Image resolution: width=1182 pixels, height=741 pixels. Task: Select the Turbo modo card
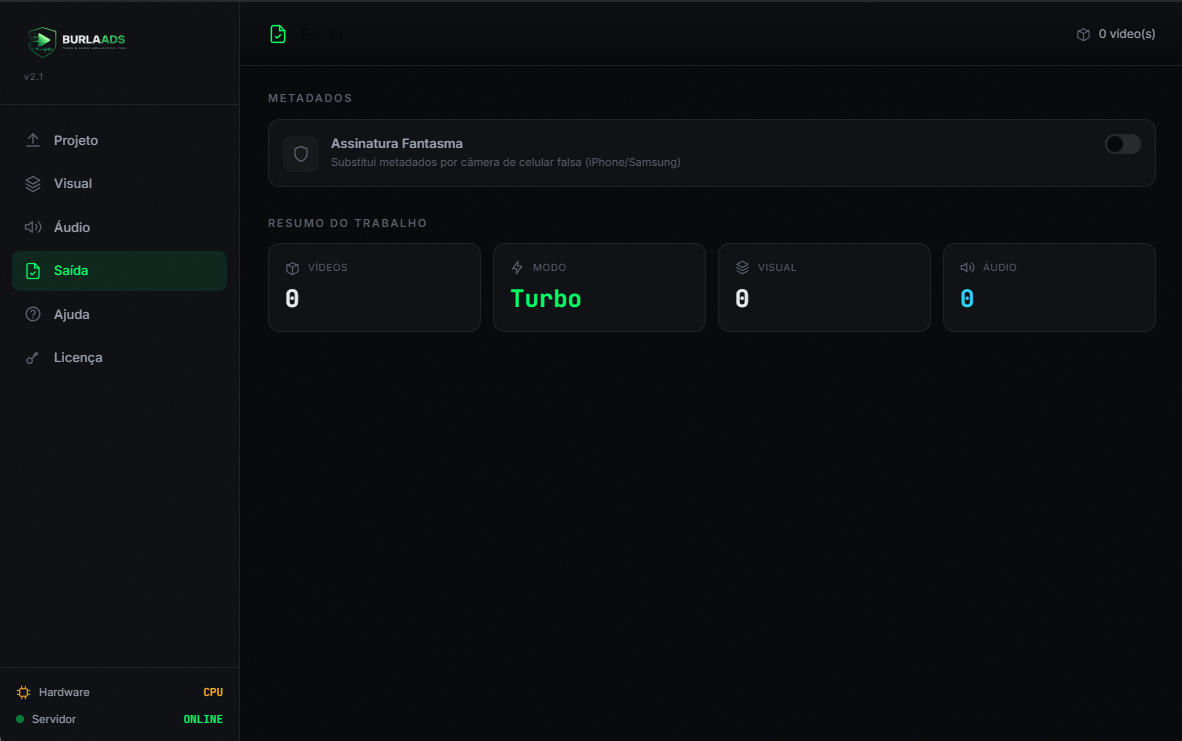[x=599, y=287]
